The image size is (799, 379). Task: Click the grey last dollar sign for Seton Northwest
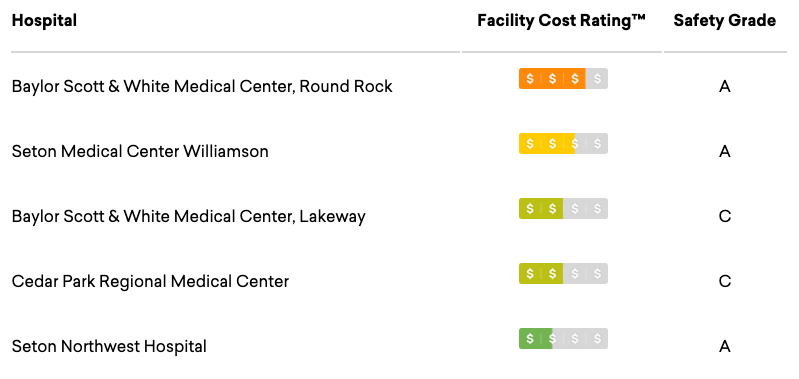click(597, 339)
